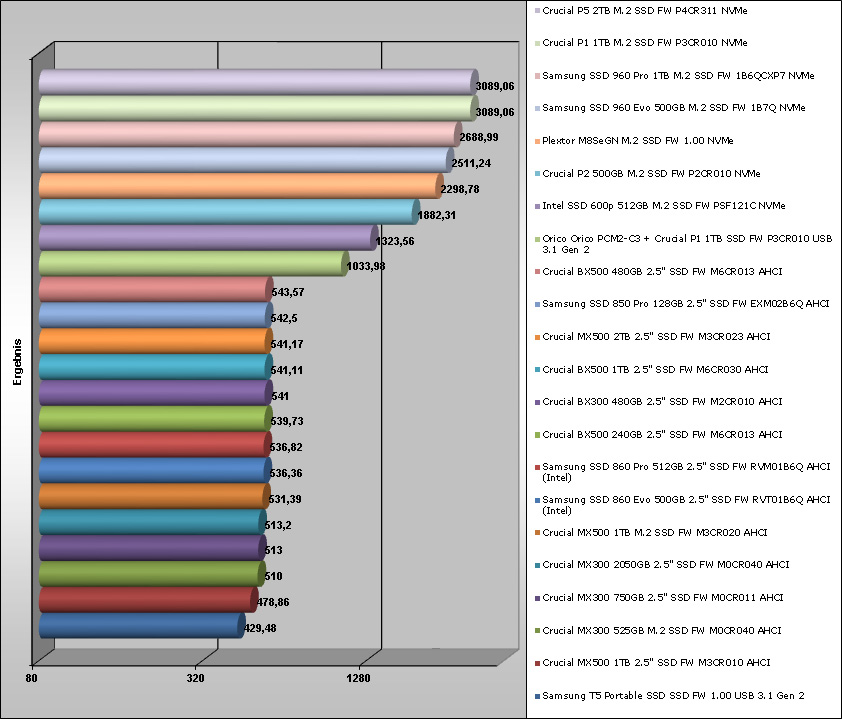
Task: Click the data label 541,11
Action: 287,371
